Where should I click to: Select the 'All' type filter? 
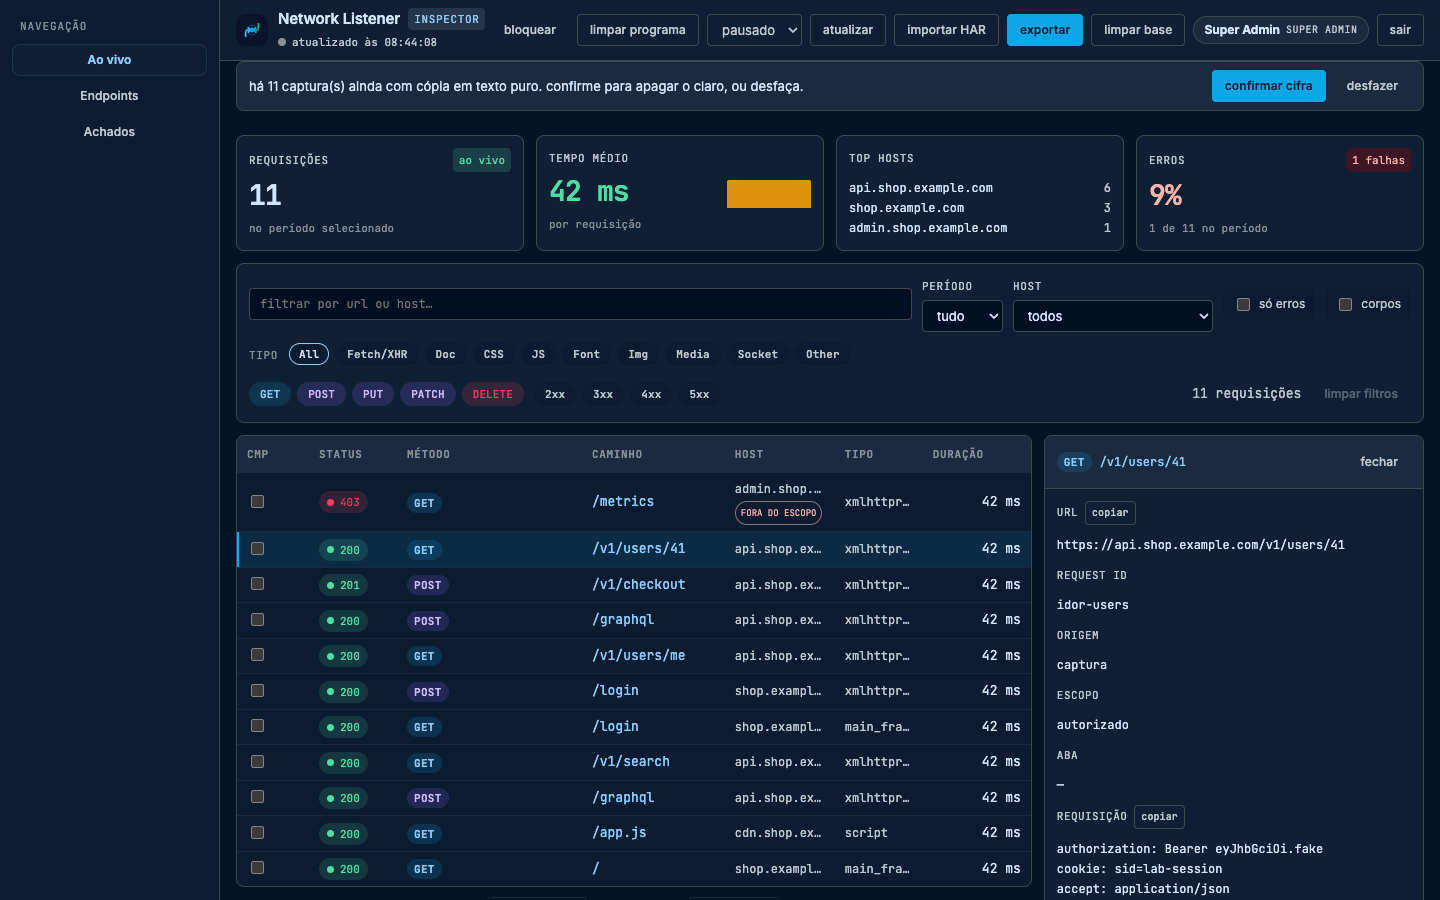pos(309,354)
